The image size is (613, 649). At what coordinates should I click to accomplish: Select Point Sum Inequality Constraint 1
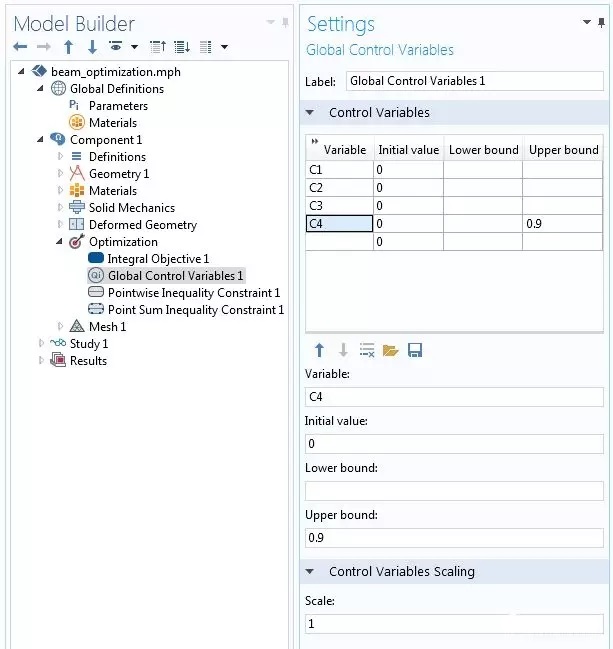click(x=196, y=310)
